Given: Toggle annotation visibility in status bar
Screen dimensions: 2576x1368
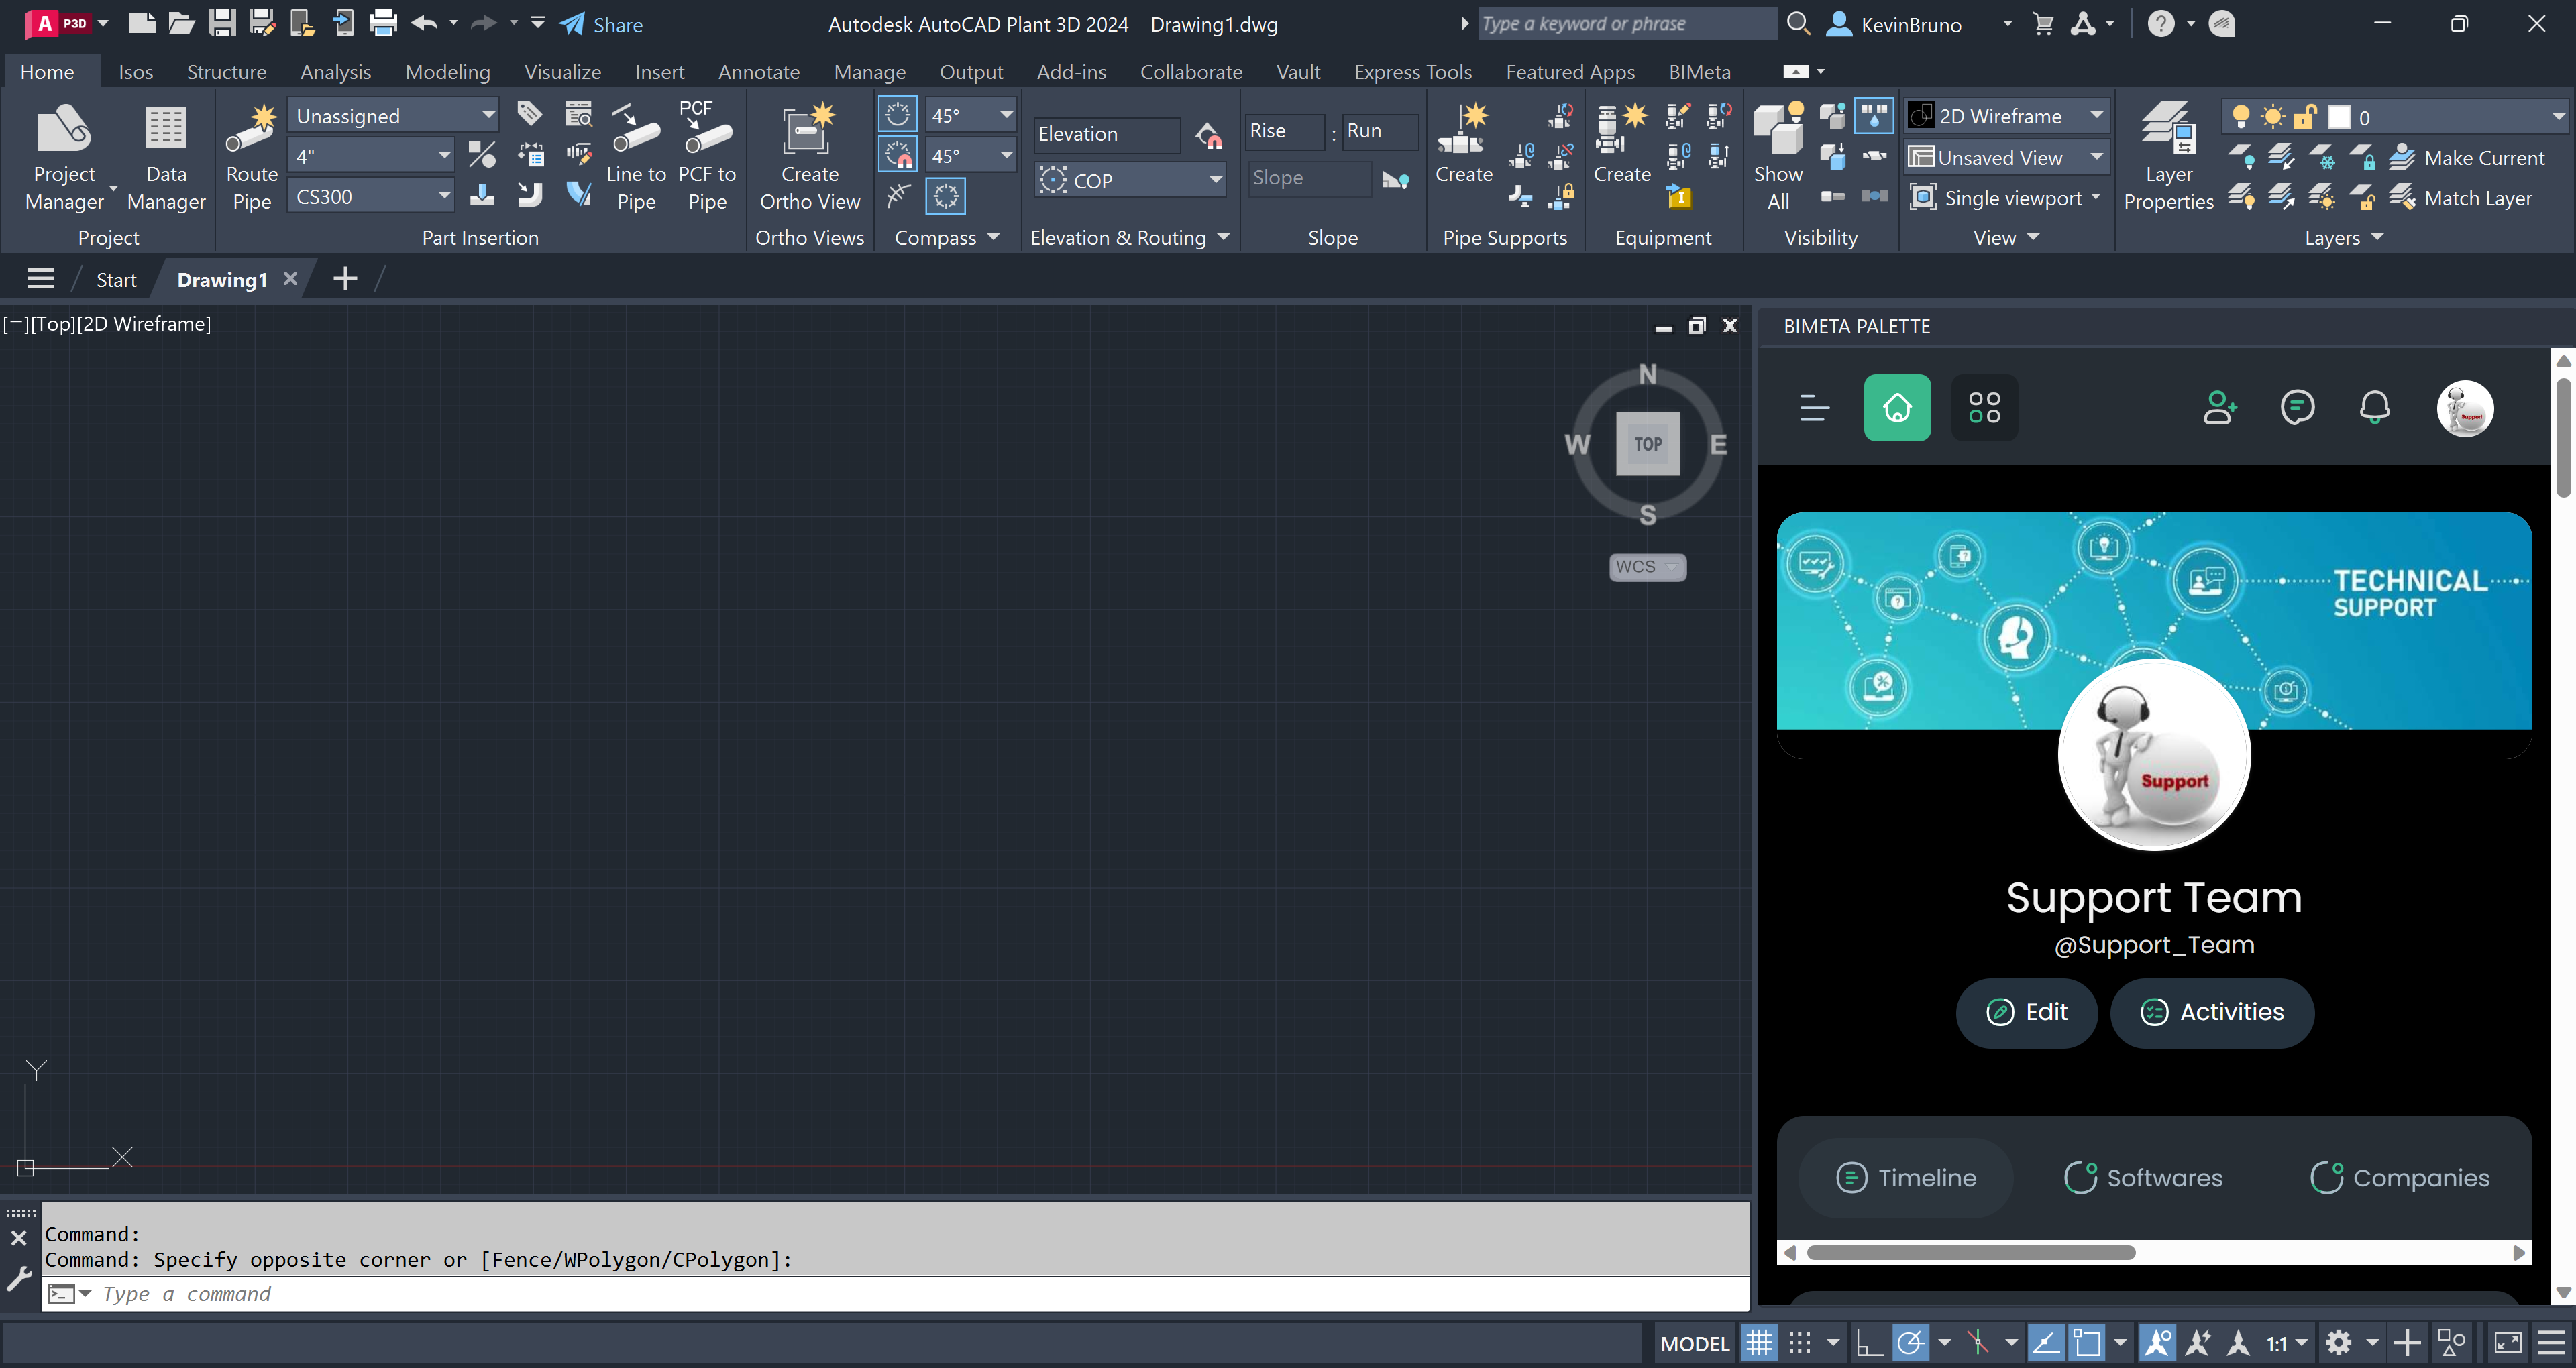Looking at the screenshot, I should click(2157, 1343).
